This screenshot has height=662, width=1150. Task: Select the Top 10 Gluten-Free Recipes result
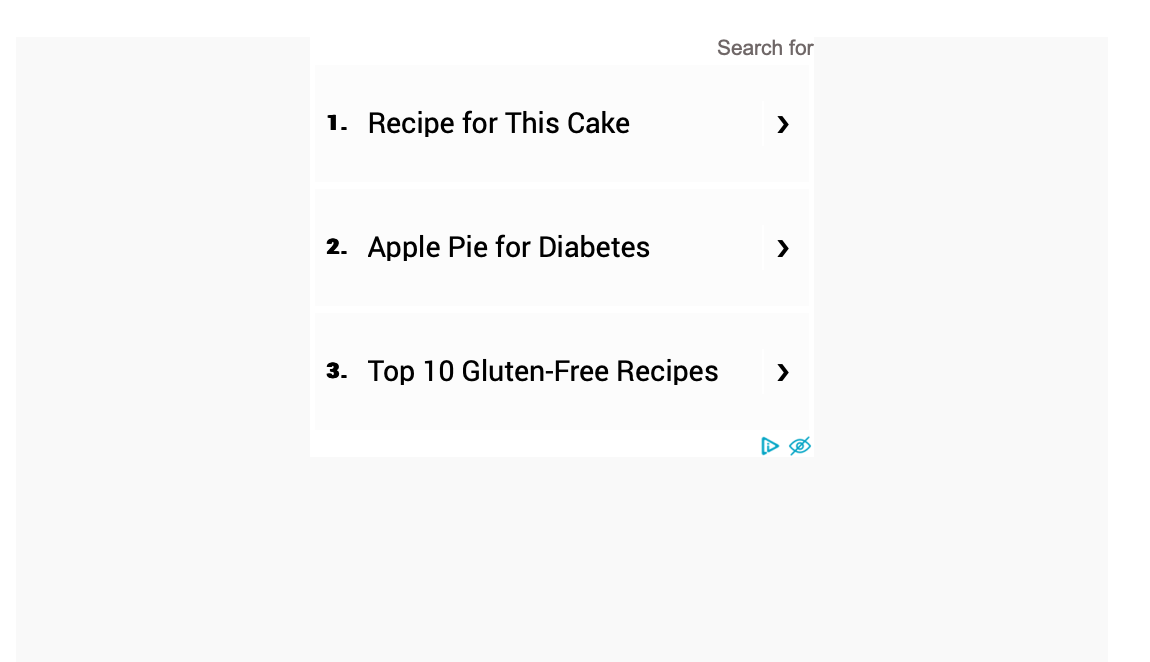coord(542,372)
